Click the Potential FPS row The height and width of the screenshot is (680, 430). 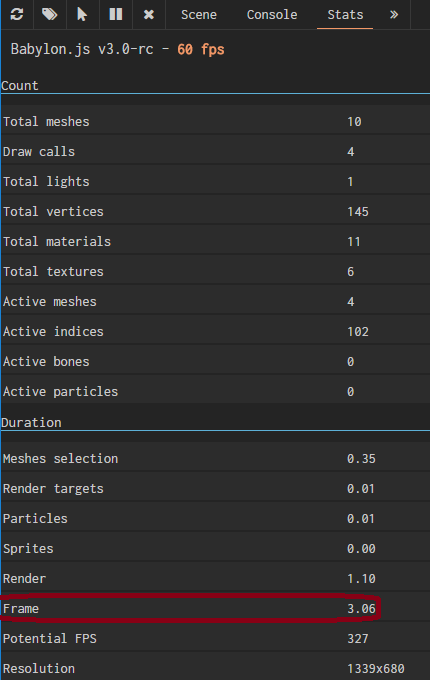point(215,638)
